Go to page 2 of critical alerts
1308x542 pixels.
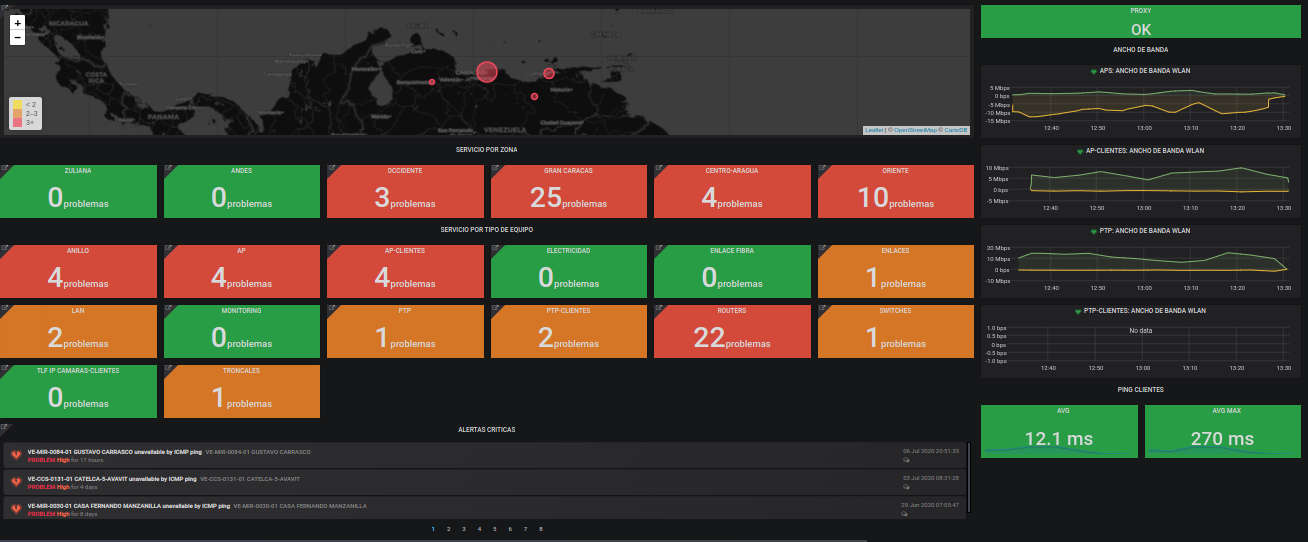pos(449,529)
